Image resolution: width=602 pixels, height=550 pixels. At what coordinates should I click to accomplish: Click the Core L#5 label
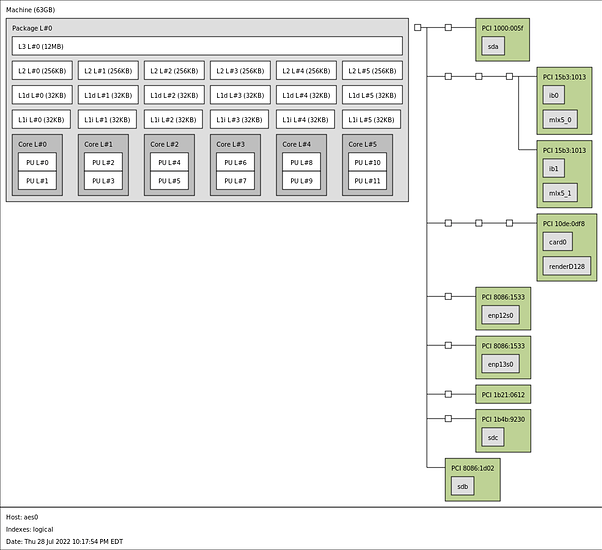click(362, 144)
